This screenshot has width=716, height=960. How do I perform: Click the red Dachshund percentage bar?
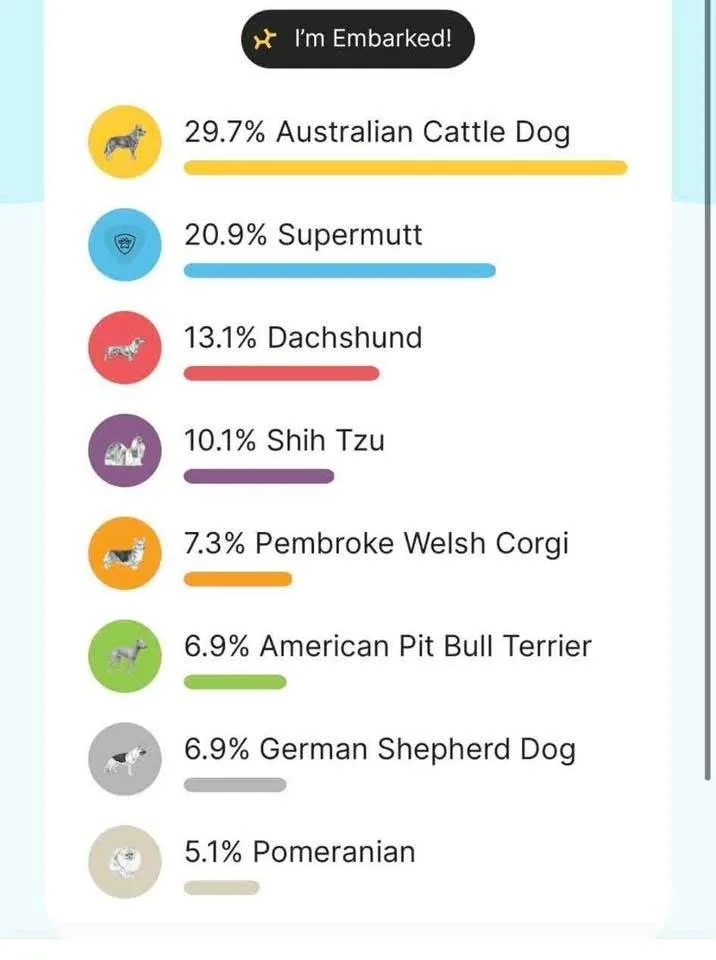(x=282, y=374)
